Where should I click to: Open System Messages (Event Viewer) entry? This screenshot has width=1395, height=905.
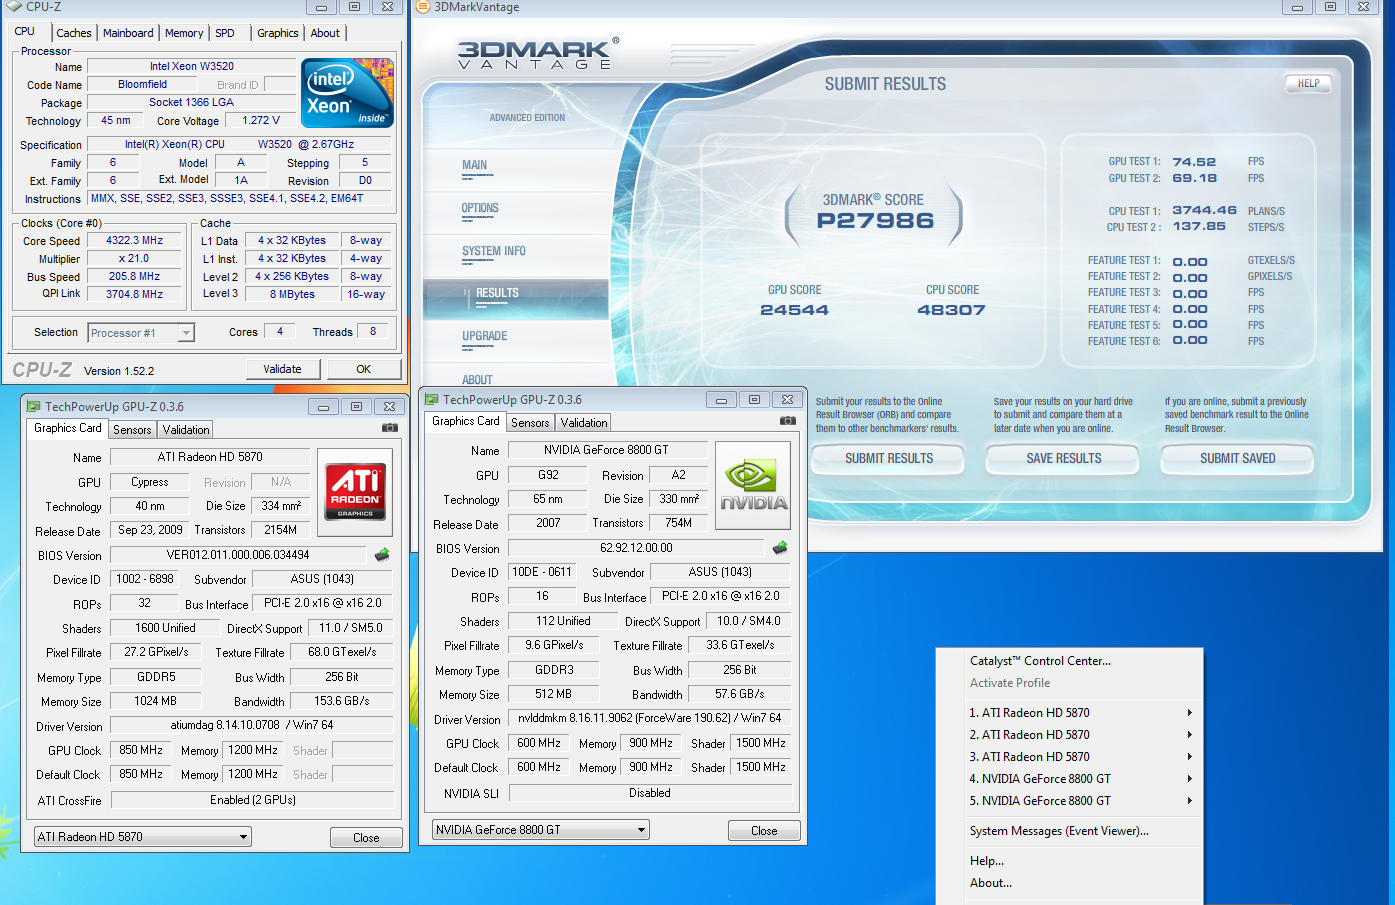1059,831
